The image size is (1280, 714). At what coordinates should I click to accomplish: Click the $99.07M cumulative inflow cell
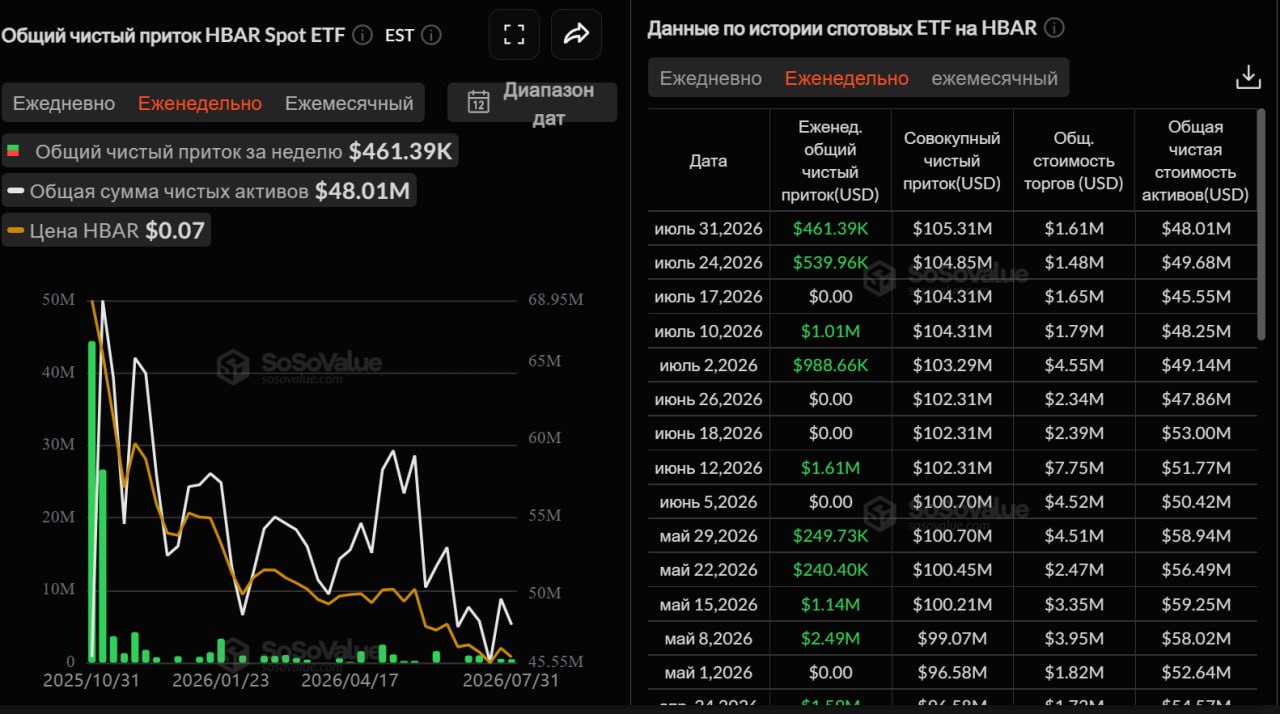[x=952, y=638]
